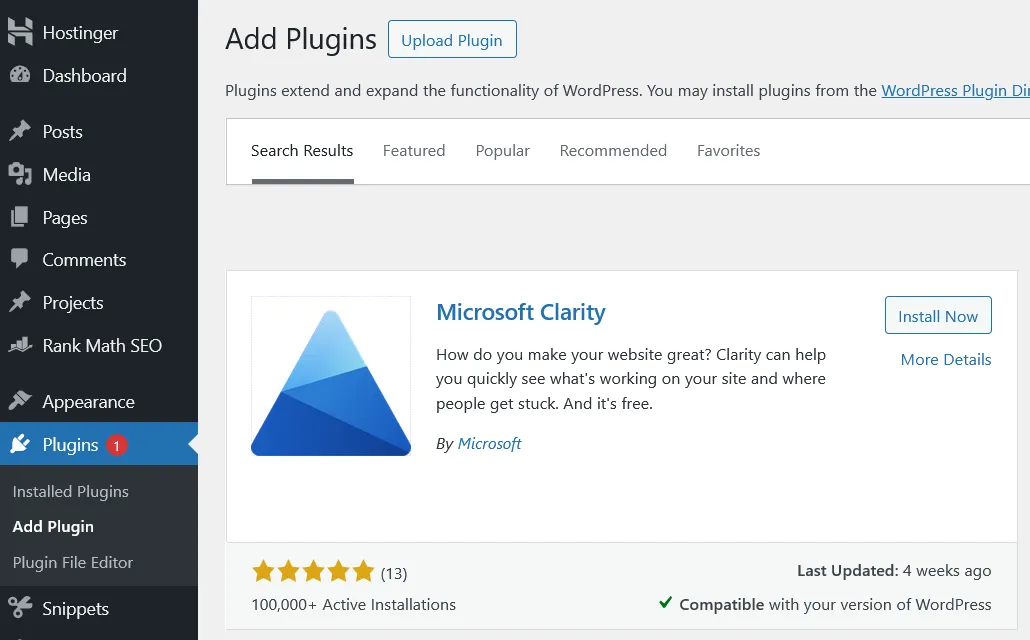Open More Details for Microsoft Clarity
Viewport: 1030px width, 640px height.
945,359
